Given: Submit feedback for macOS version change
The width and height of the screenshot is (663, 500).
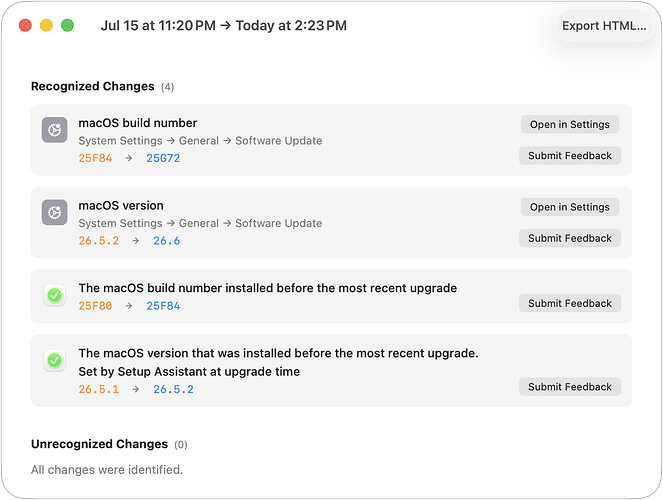Looking at the screenshot, I should 570,238.
